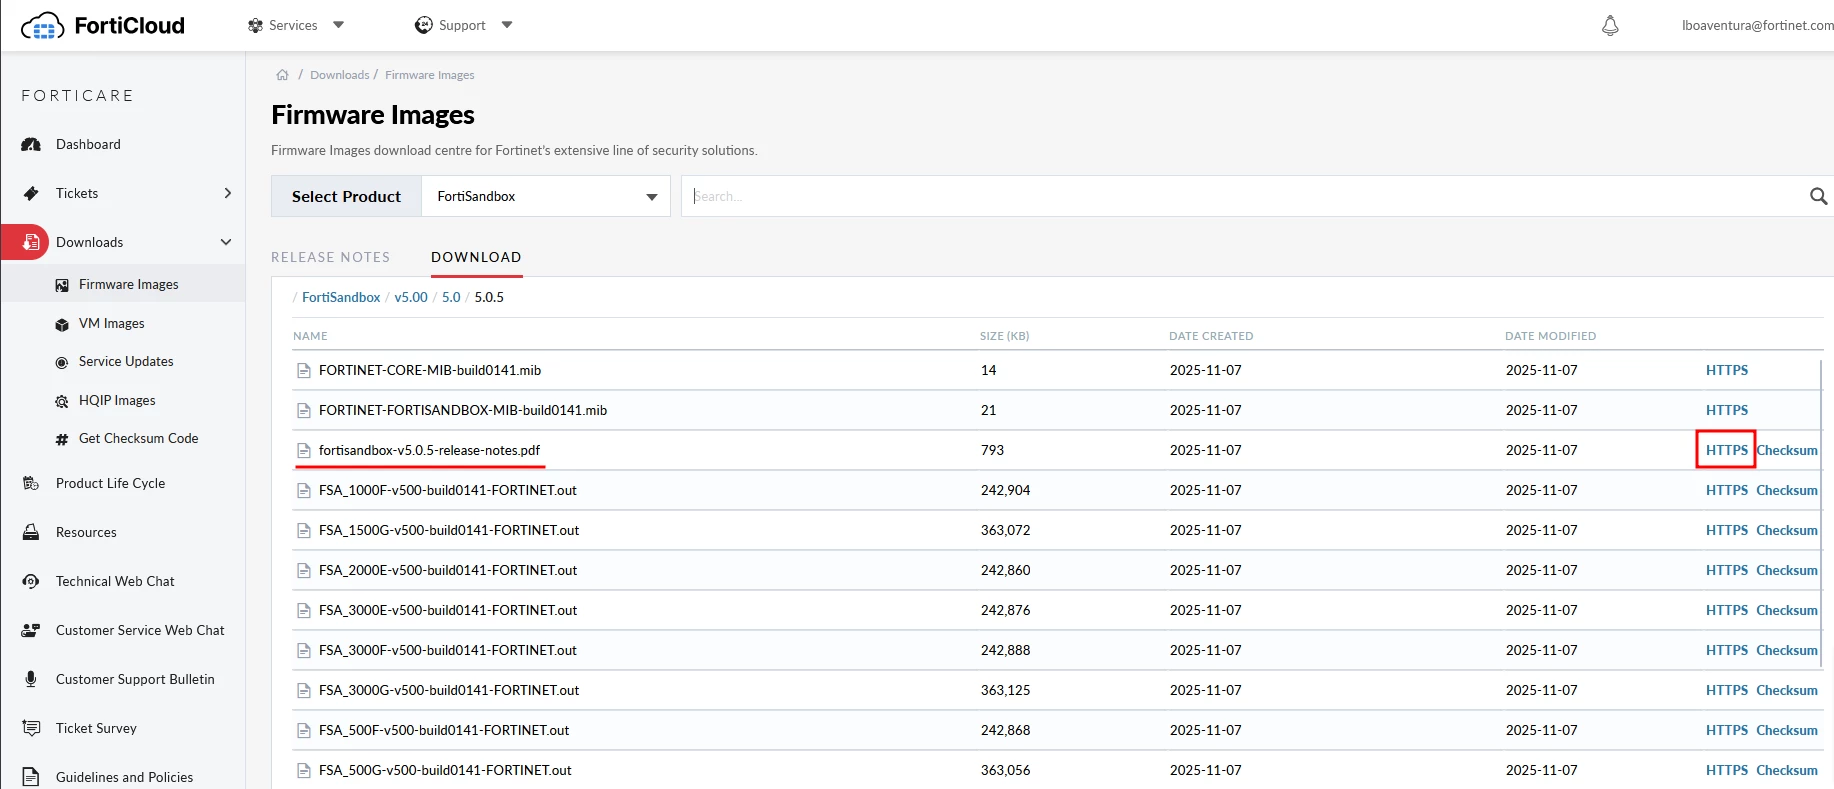The height and width of the screenshot is (789, 1834).
Task: Open Product Life Cycle page
Action: point(111,483)
